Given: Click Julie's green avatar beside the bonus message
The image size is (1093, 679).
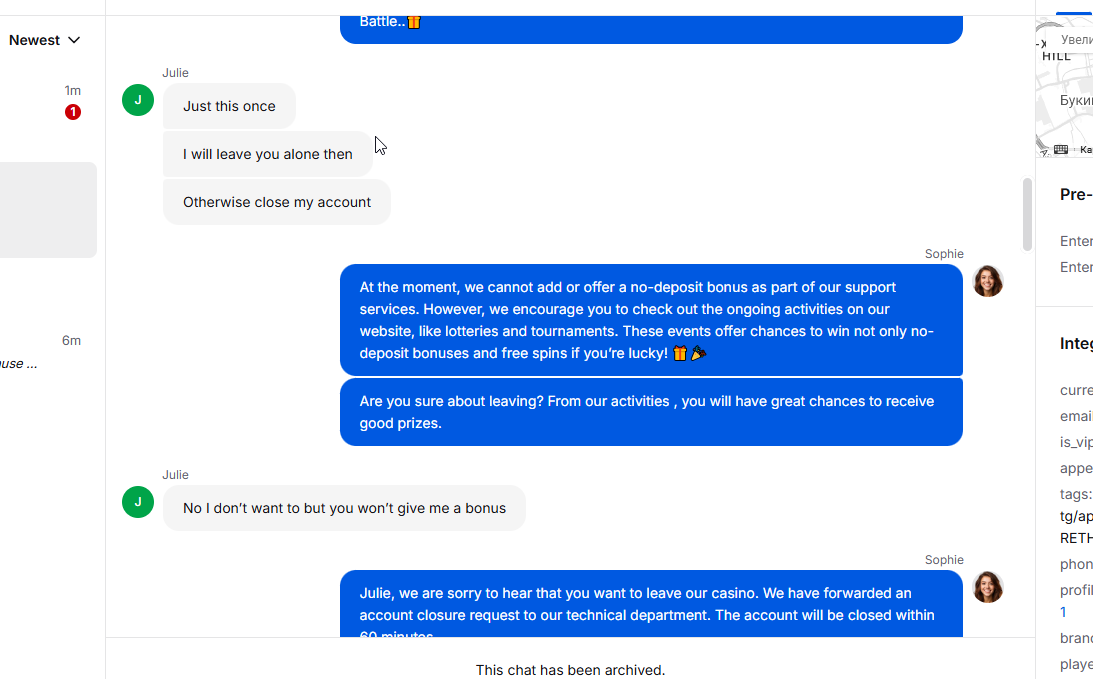Looking at the screenshot, I should pyautogui.click(x=138, y=502).
